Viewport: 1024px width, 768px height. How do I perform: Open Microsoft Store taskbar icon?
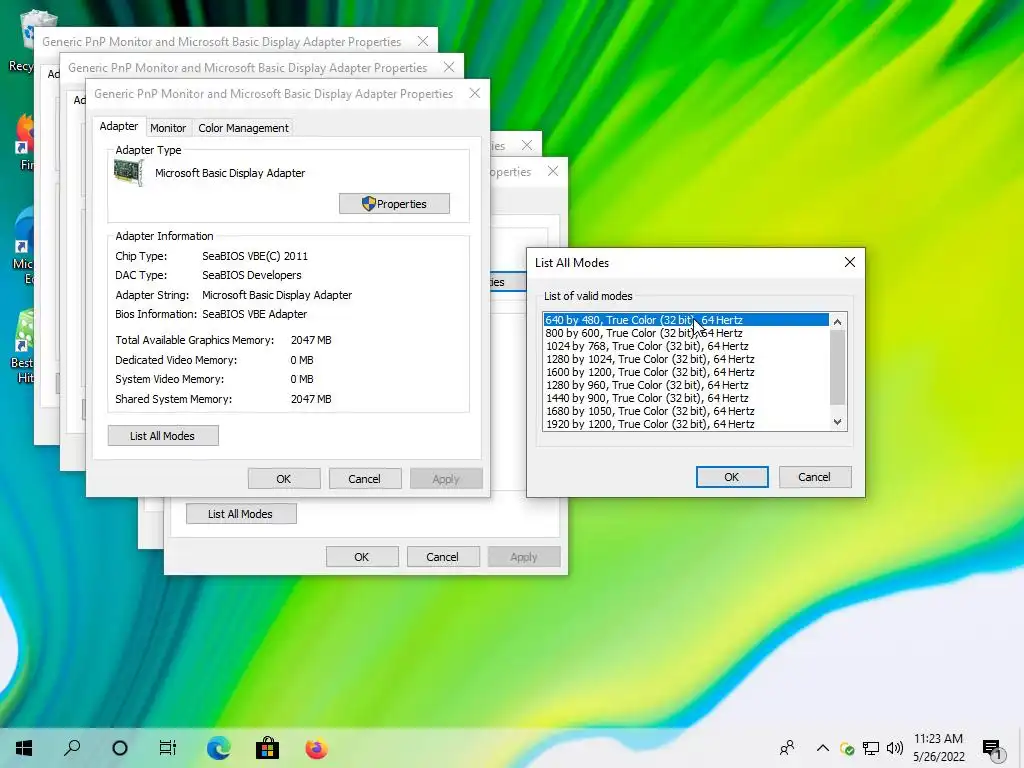267,748
